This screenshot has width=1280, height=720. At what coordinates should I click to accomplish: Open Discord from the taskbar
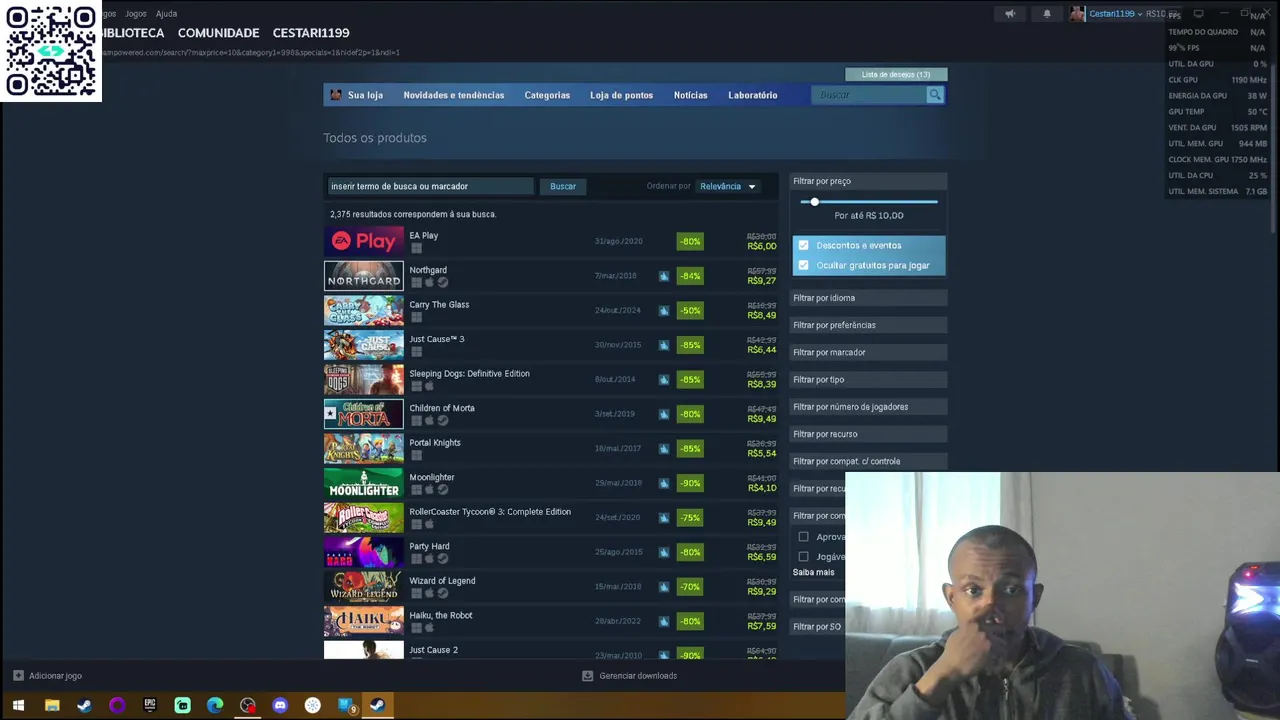[x=280, y=705]
